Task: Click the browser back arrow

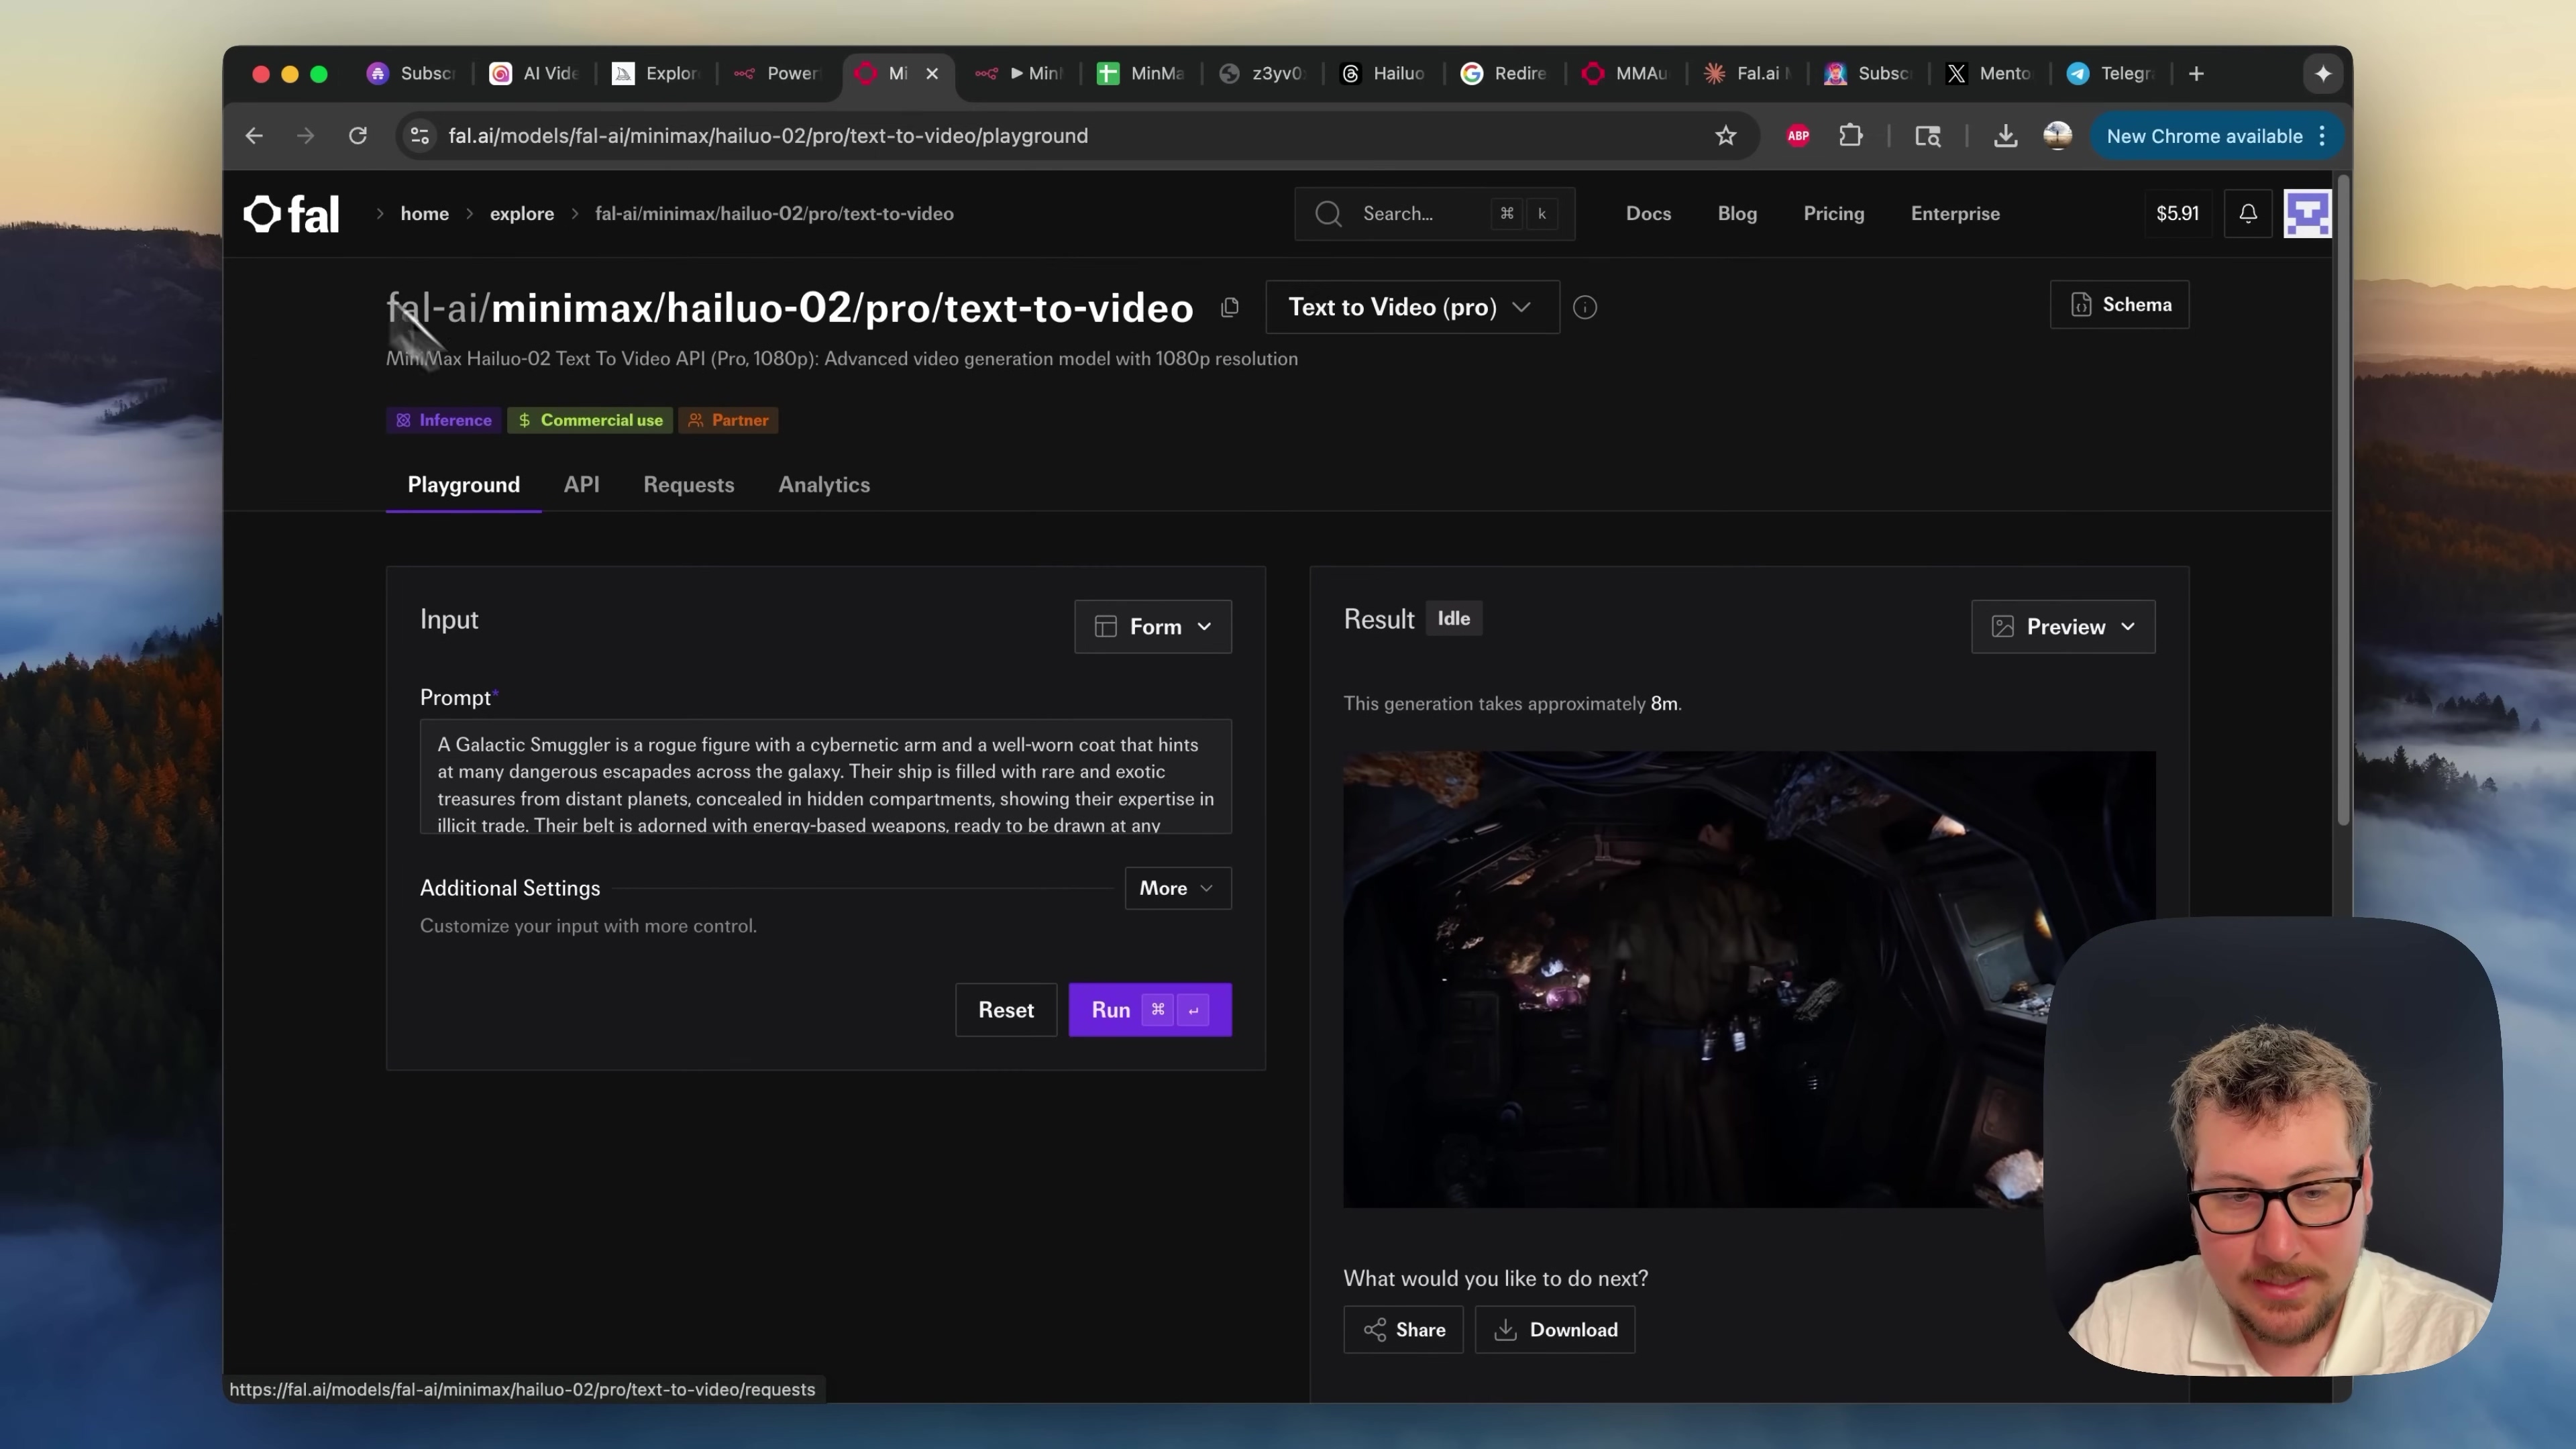Action: (x=254, y=136)
